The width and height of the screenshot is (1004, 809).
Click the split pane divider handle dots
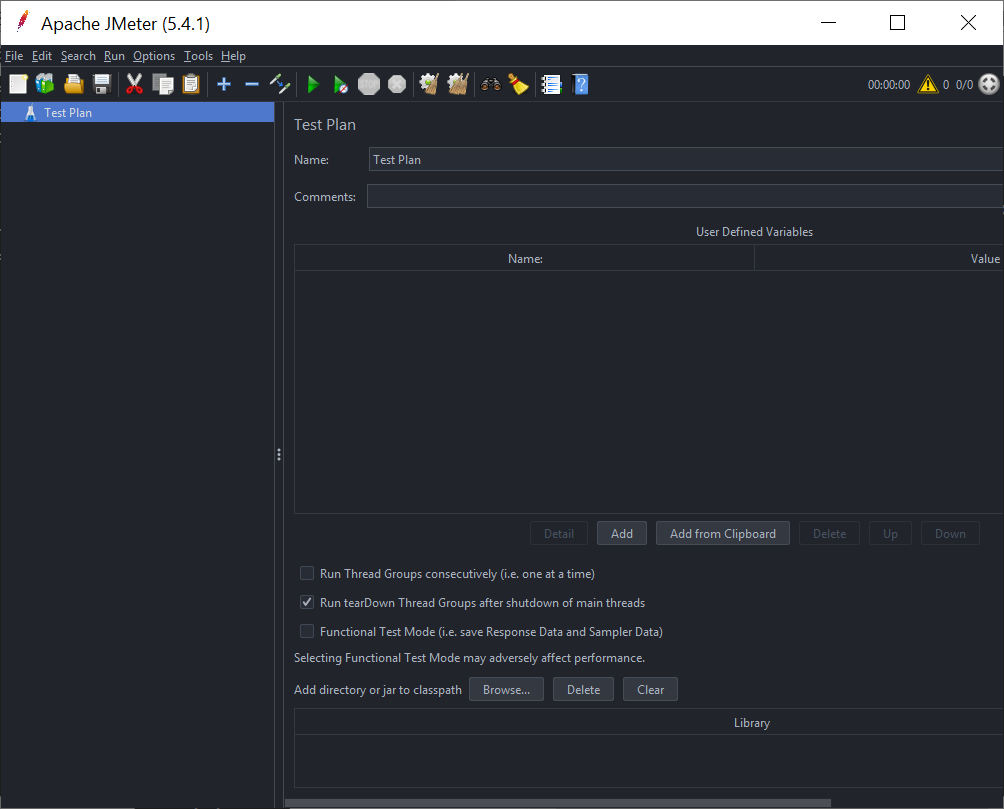pos(279,454)
